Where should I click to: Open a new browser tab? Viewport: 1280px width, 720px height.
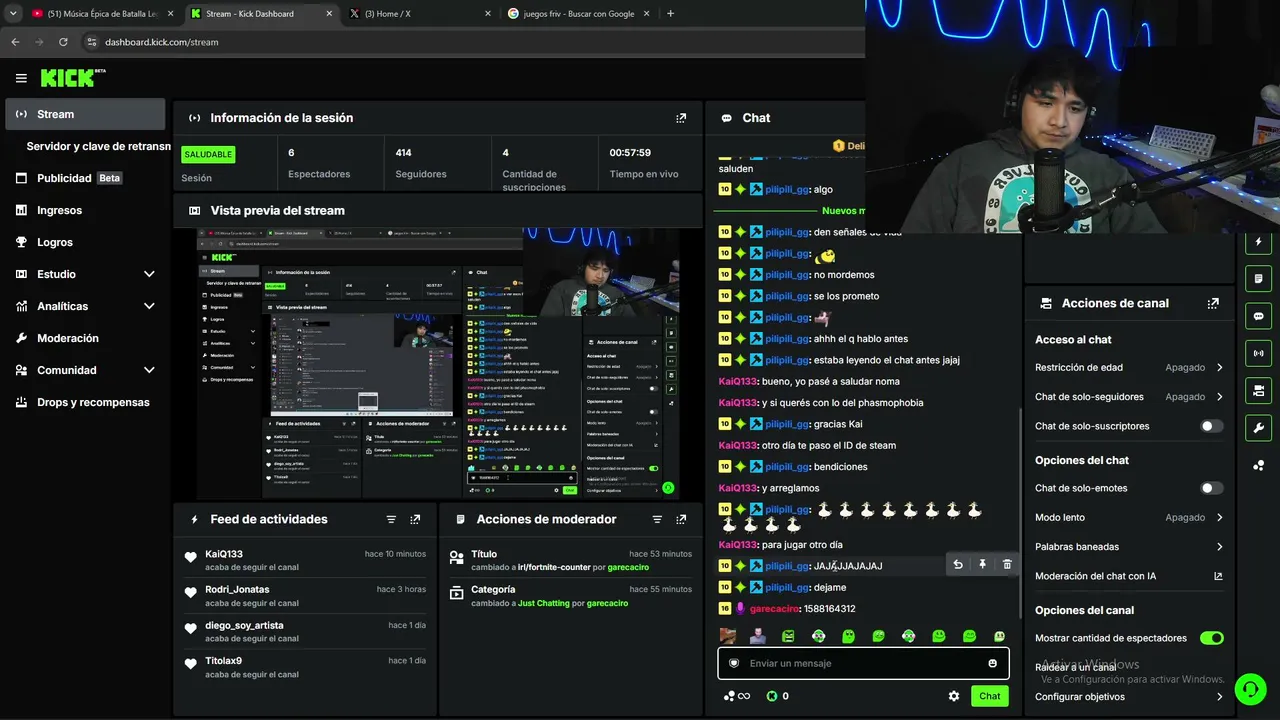[x=670, y=14]
